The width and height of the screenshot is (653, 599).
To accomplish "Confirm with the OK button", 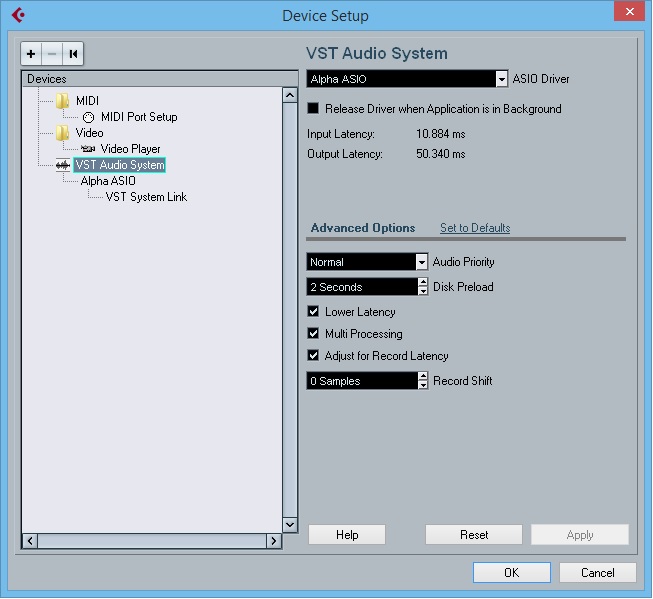I will [512, 572].
